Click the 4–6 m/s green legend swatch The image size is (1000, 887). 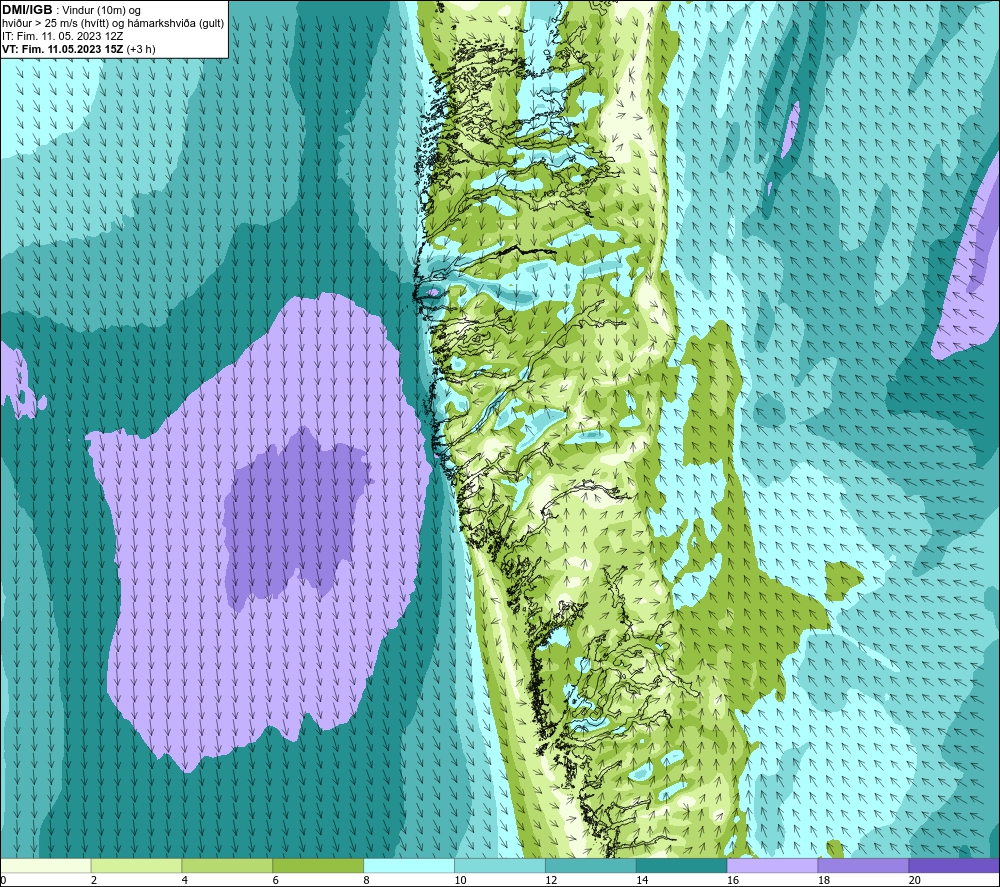[227, 865]
